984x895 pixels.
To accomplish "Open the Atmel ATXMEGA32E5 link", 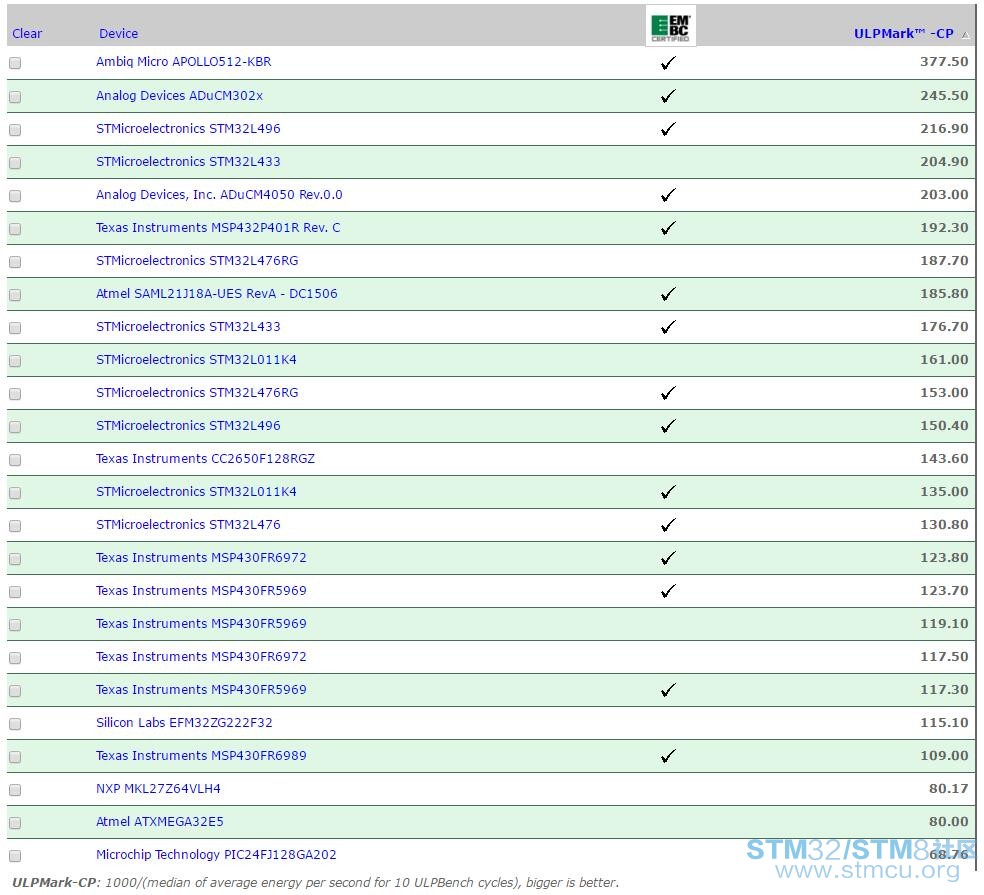I will click(159, 821).
